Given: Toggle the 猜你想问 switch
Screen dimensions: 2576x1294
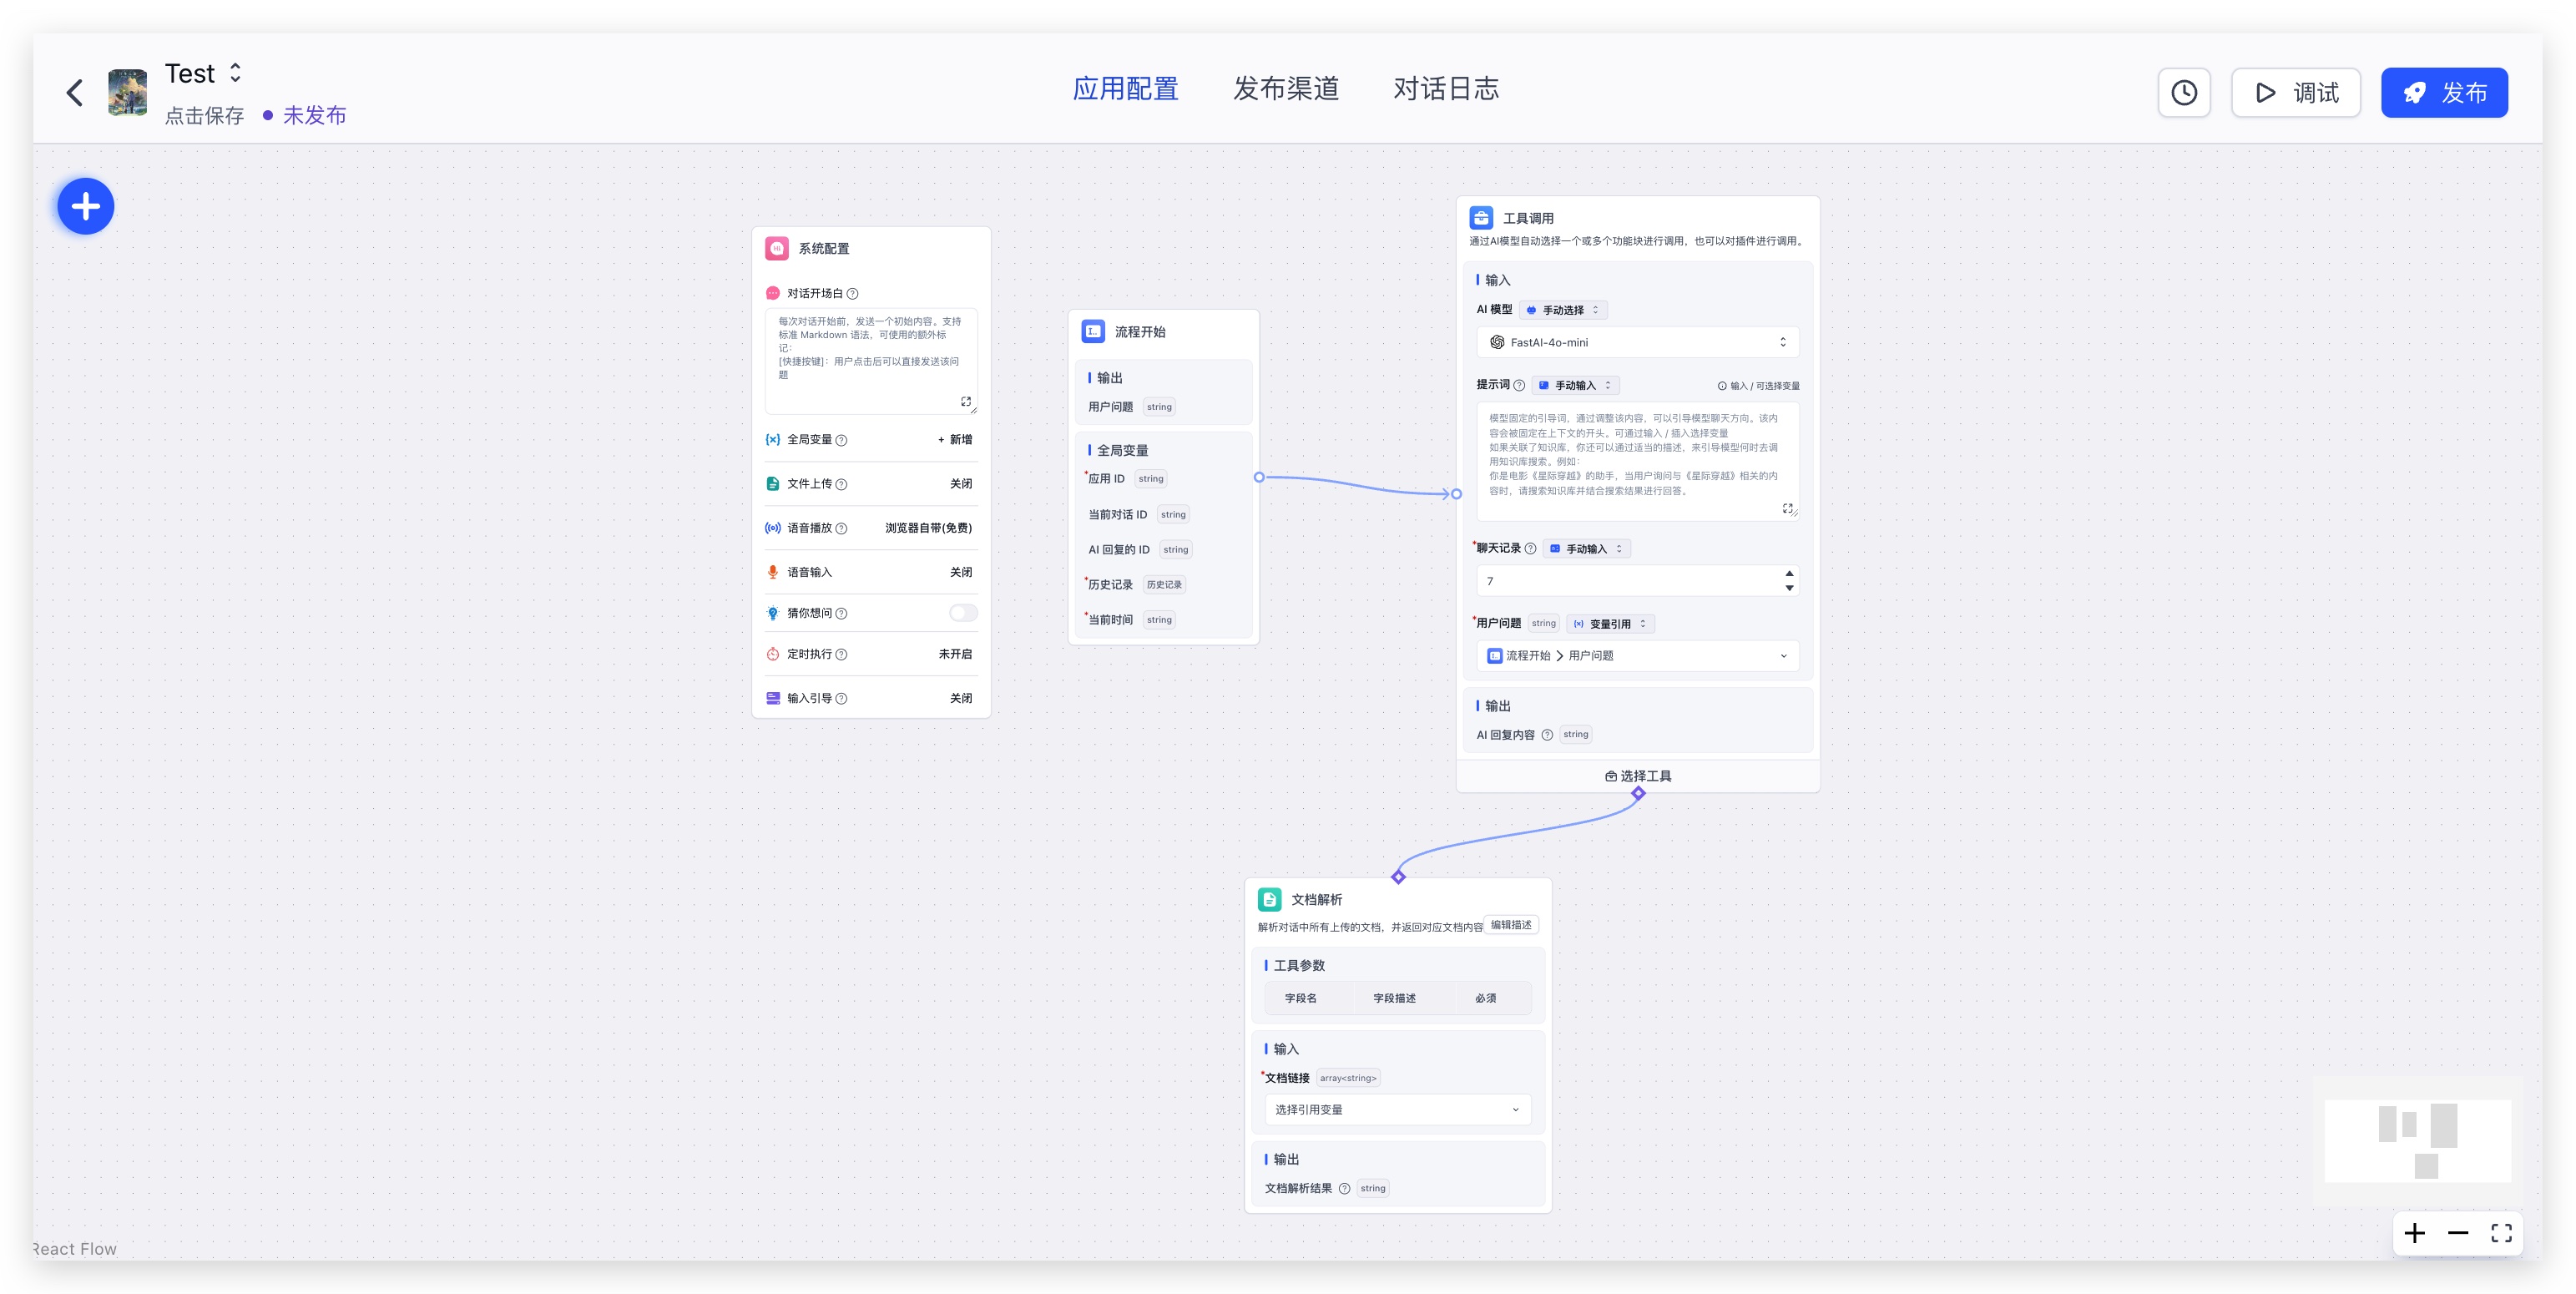Looking at the screenshot, I should pyautogui.click(x=962, y=613).
